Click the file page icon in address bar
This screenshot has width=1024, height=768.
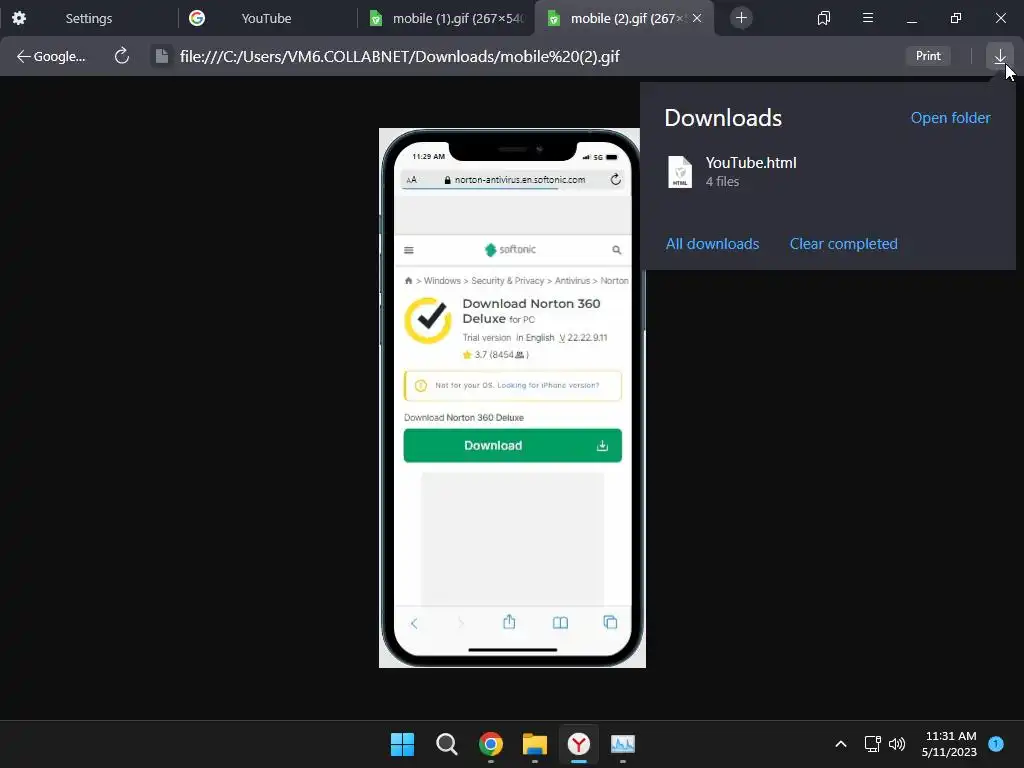click(x=161, y=56)
